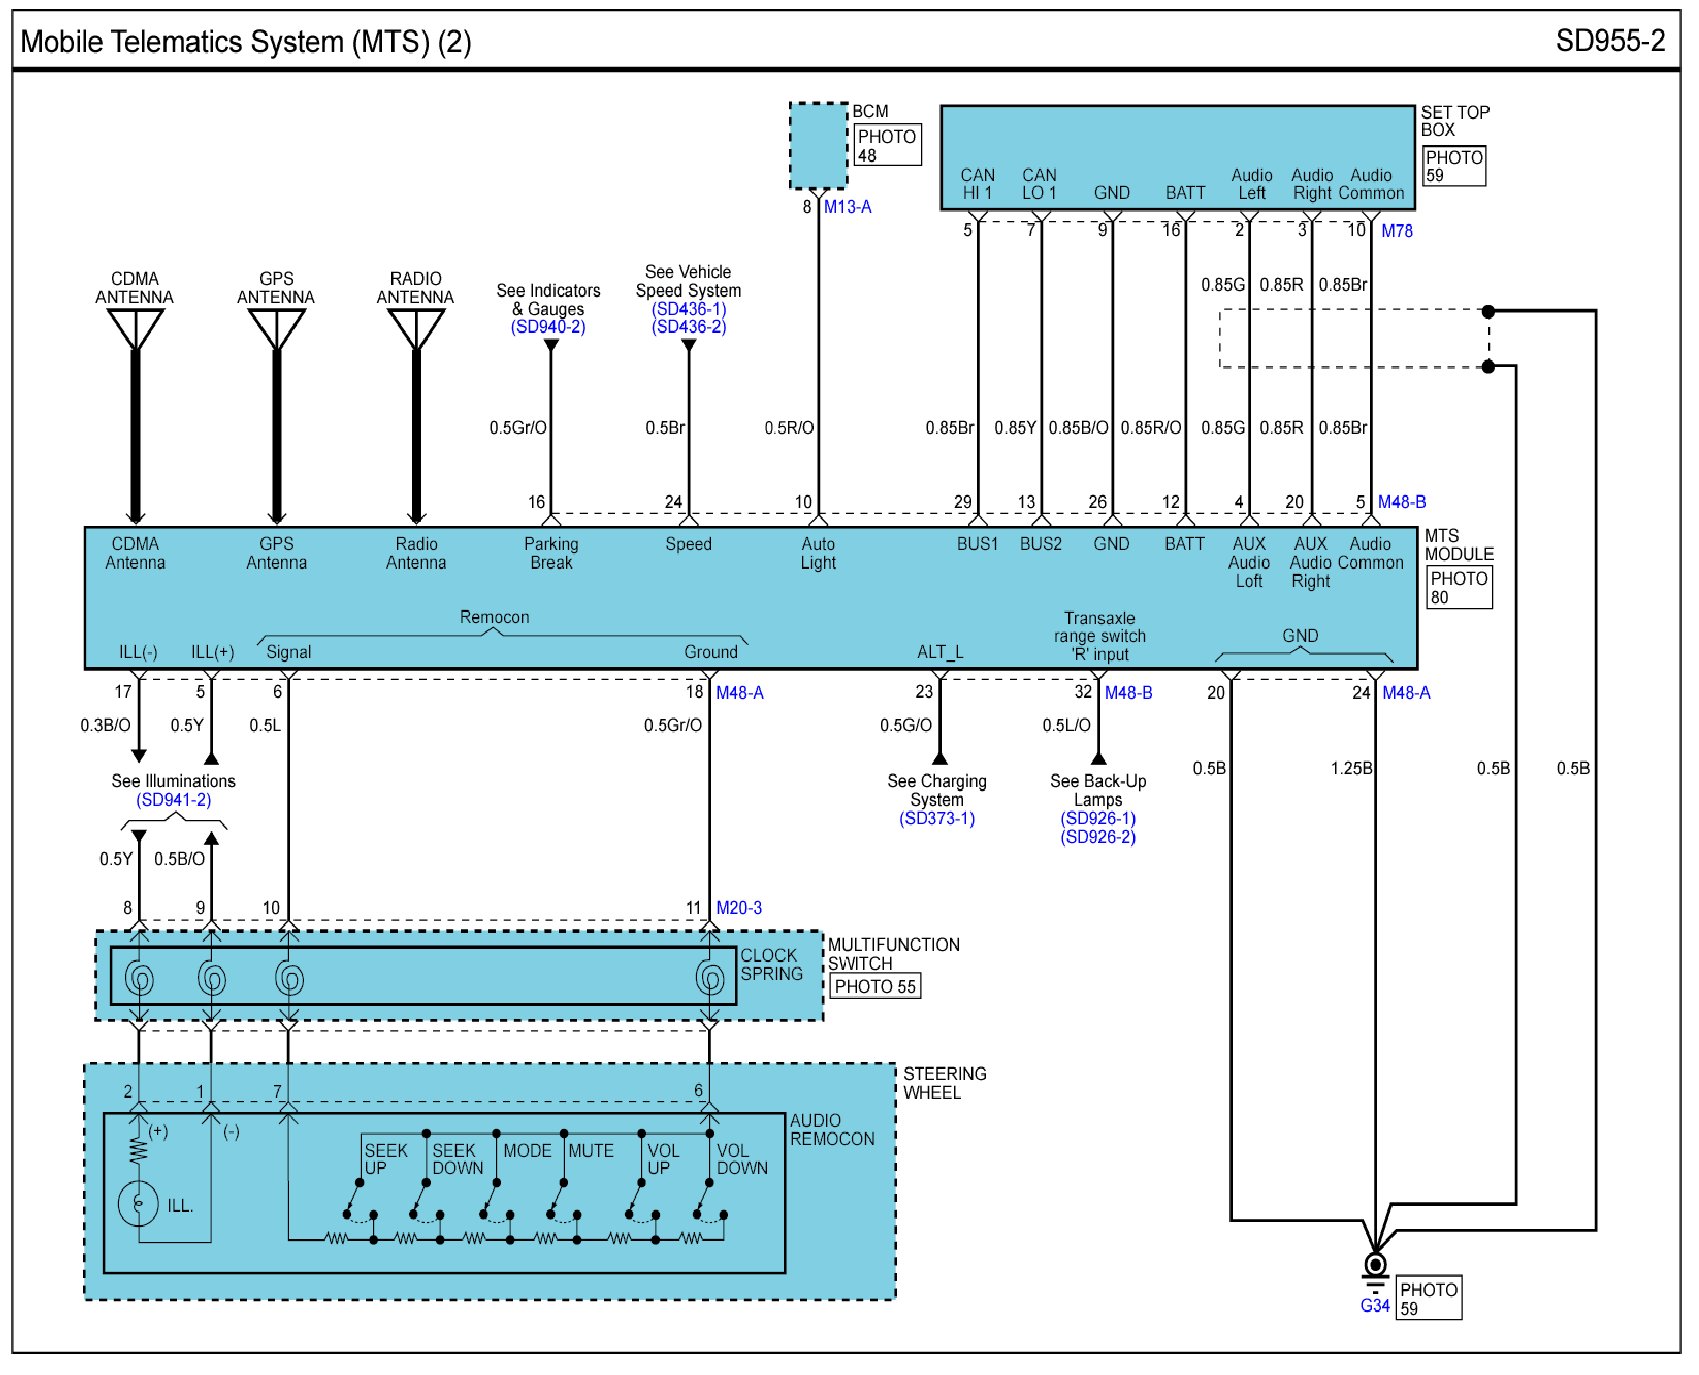
Task: Click the leftmost clock spring coil symbol
Action: (x=139, y=977)
